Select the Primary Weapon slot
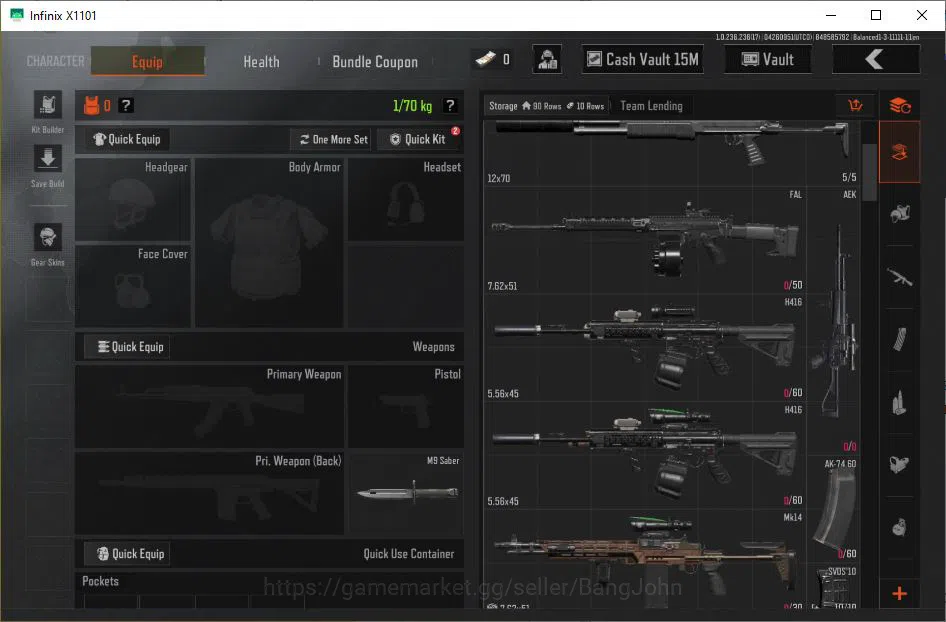 pyautogui.click(x=209, y=406)
